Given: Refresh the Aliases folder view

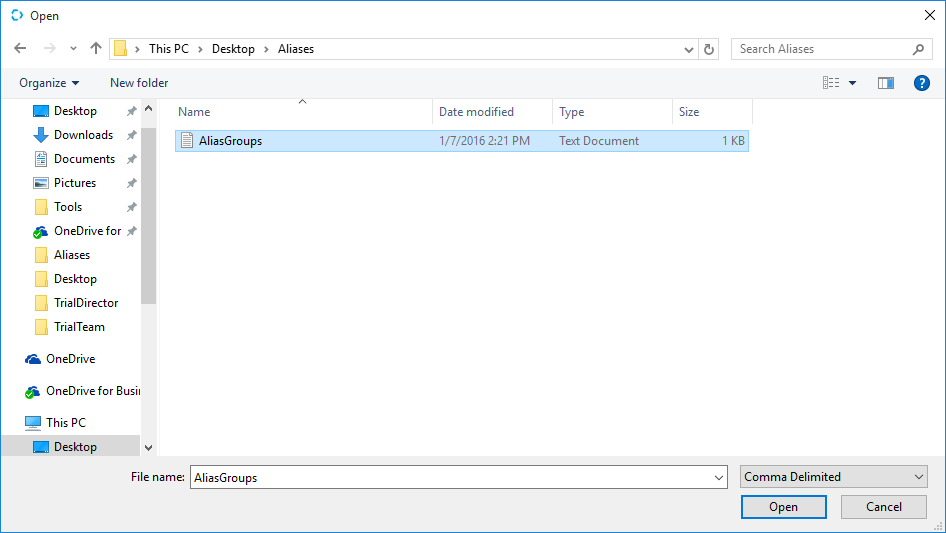Looking at the screenshot, I should click(709, 49).
